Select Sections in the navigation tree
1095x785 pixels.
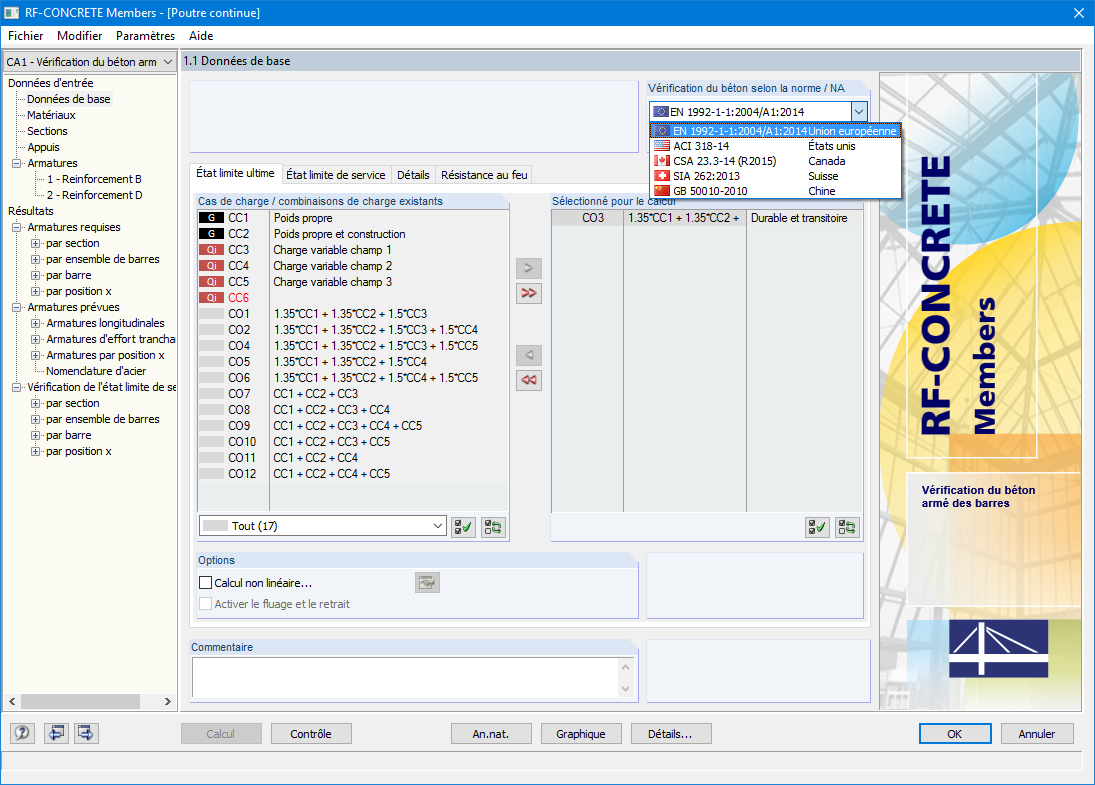(47, 131)
